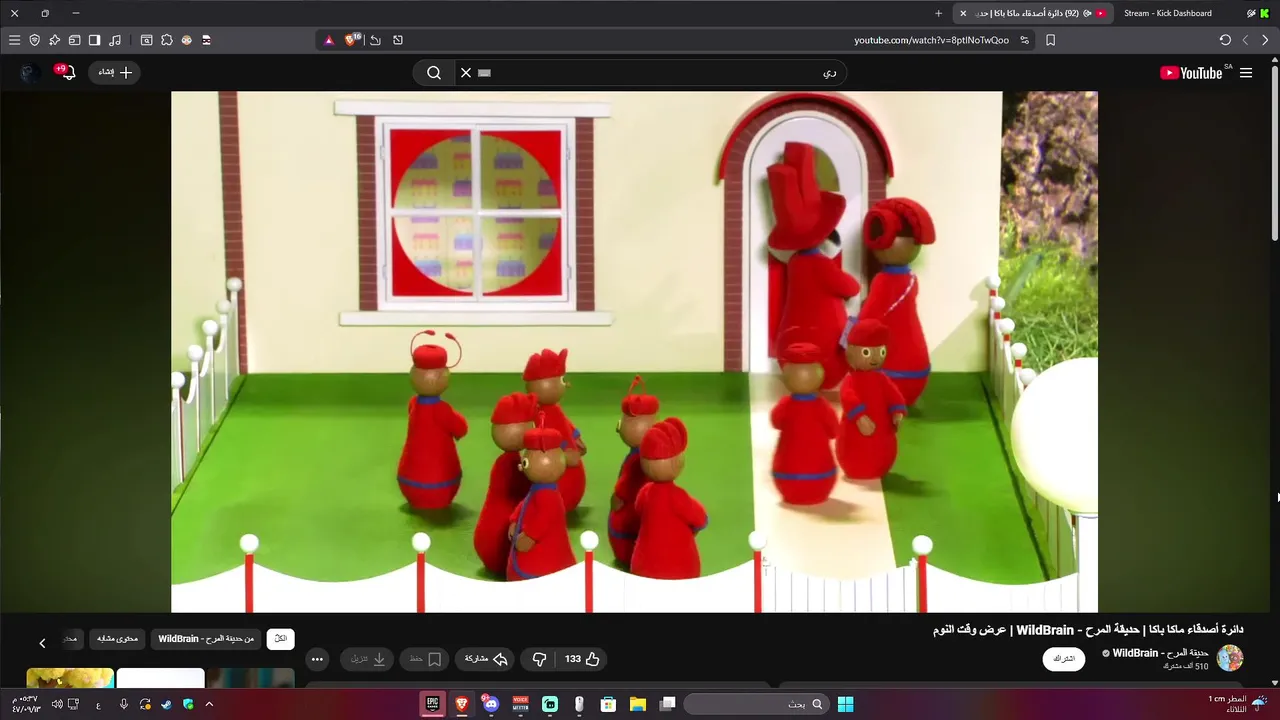Open Microsoft Store from the taskbar
The width and height of the screenshot is (1280, 720).
tap(608, 704)
